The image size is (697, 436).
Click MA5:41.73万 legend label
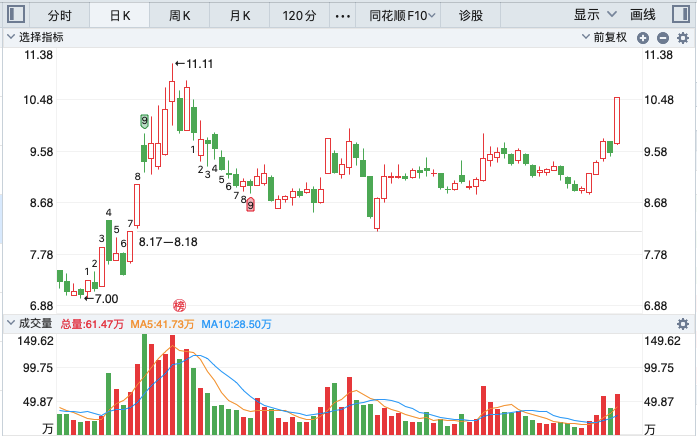[162, 324]
